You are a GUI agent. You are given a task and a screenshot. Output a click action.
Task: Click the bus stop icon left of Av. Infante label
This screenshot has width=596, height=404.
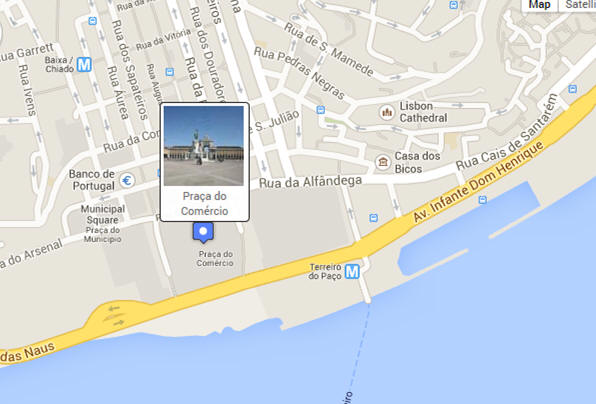(374, 218)
